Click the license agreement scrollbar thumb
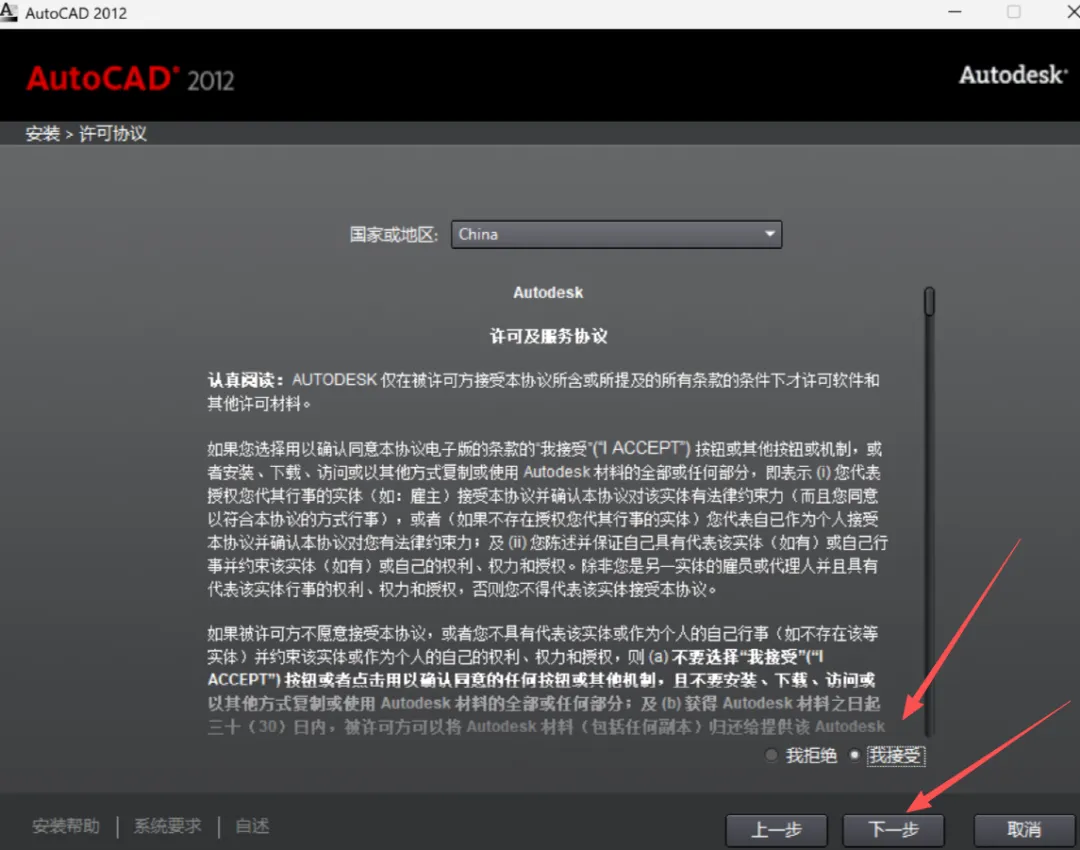Viewport: 1080px width, 850px height. (929, 302)
